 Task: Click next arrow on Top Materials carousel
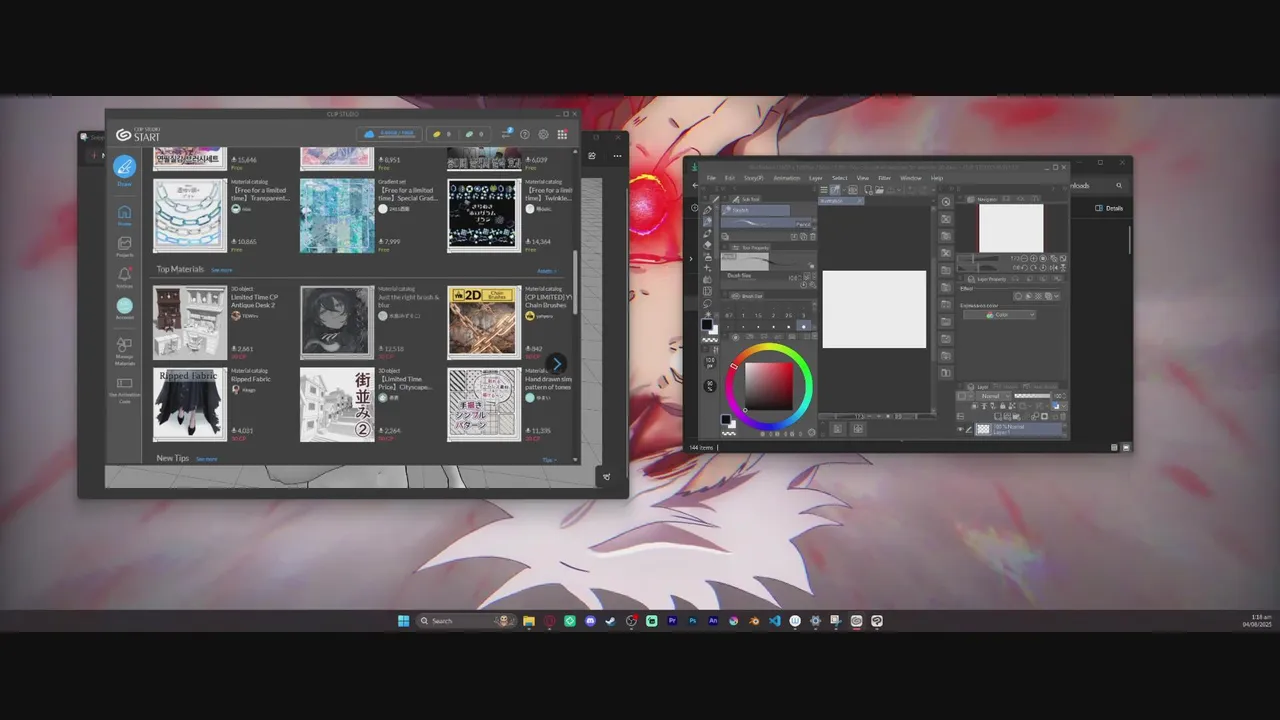557,364
